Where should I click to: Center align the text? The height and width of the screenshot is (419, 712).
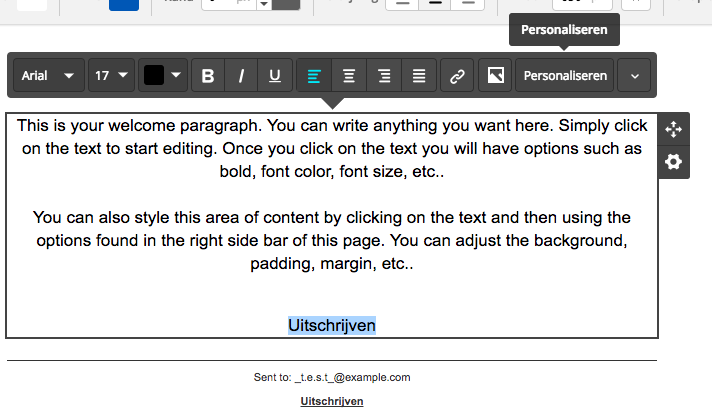[349, 76]
